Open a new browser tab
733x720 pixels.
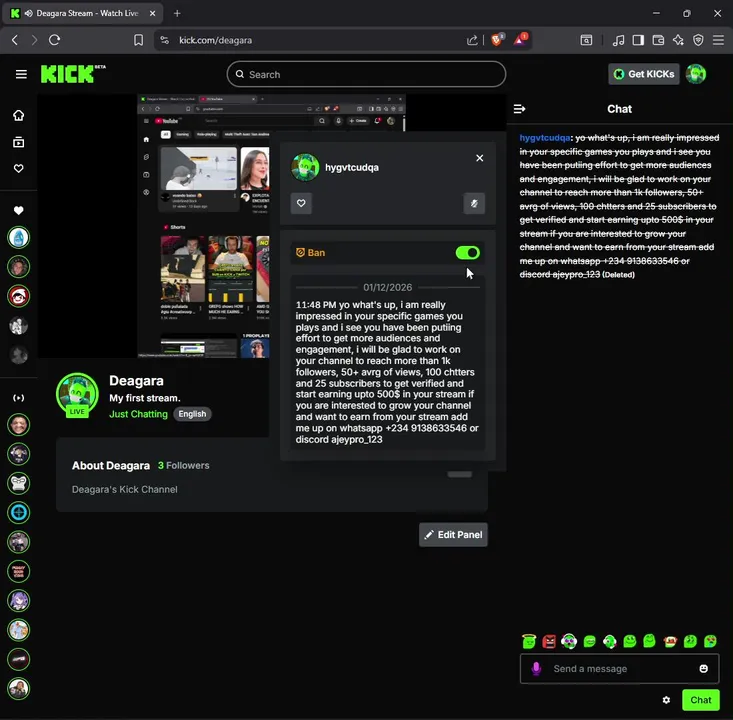pyautogui.click(x=177, y=14)
